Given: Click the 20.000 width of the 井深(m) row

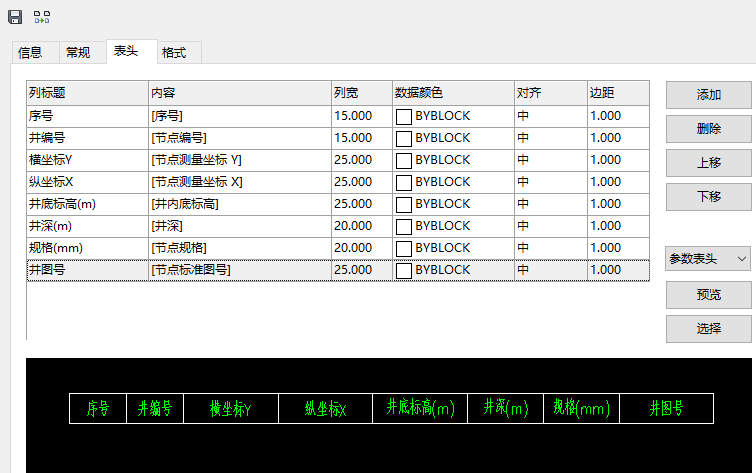Looking at the screenshot, I should tap(362, 226).
